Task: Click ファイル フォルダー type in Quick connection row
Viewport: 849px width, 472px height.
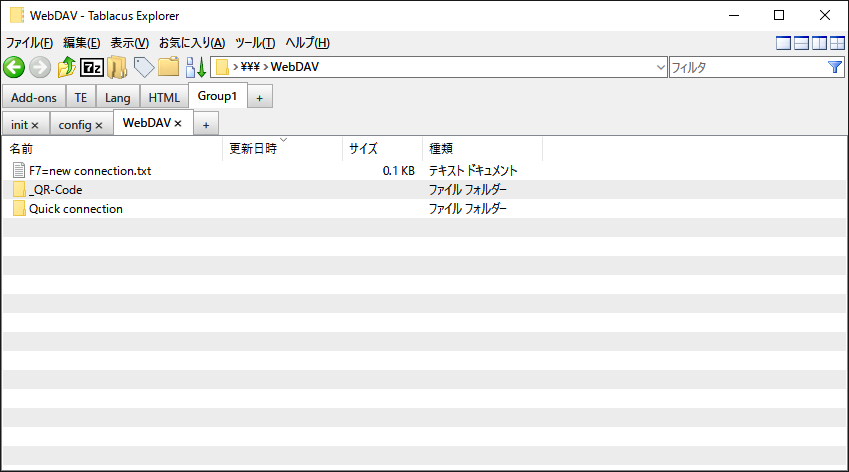Action: click(468, 208)
